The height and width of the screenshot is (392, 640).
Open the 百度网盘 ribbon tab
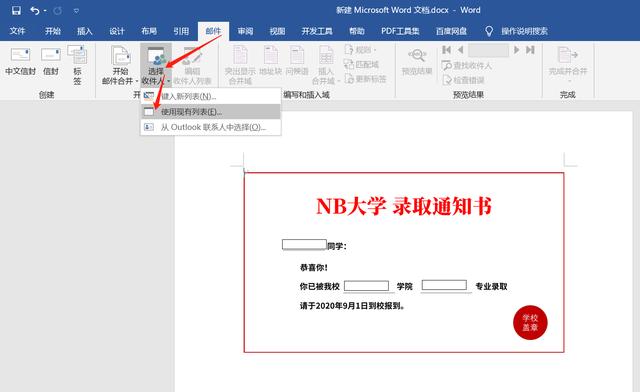pyautogui.click(x=451, y=31)
